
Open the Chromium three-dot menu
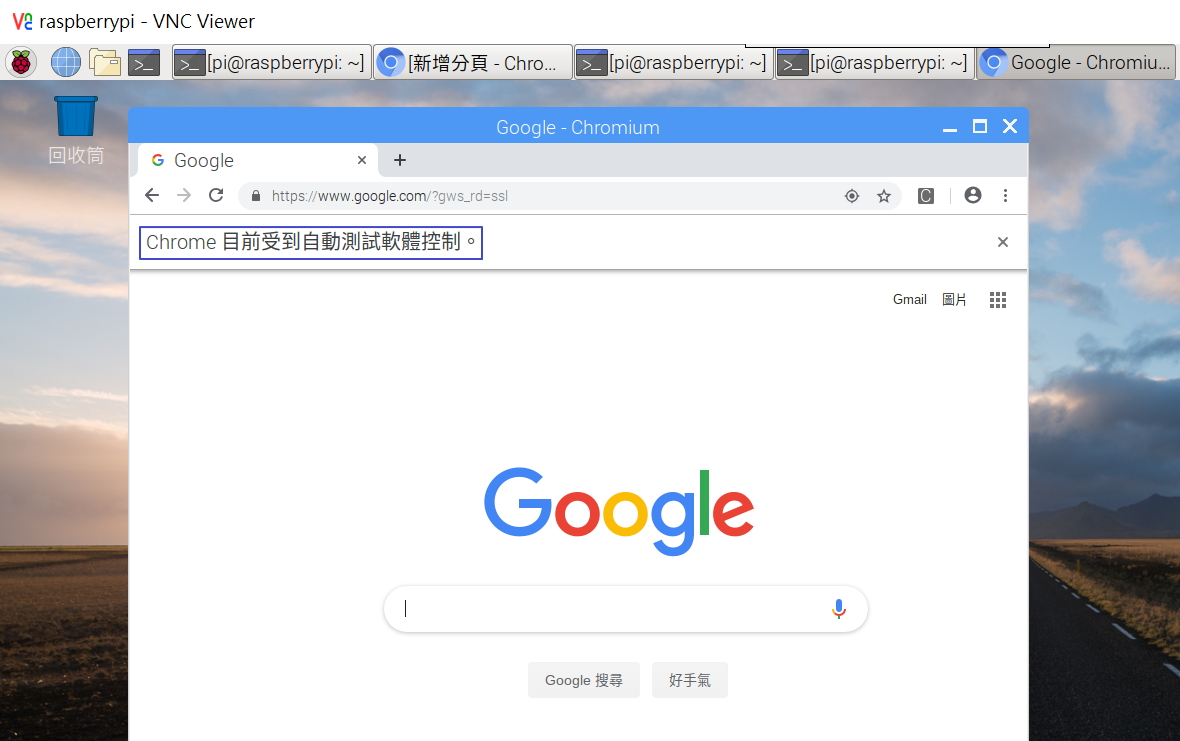[x=1005, y=195]
